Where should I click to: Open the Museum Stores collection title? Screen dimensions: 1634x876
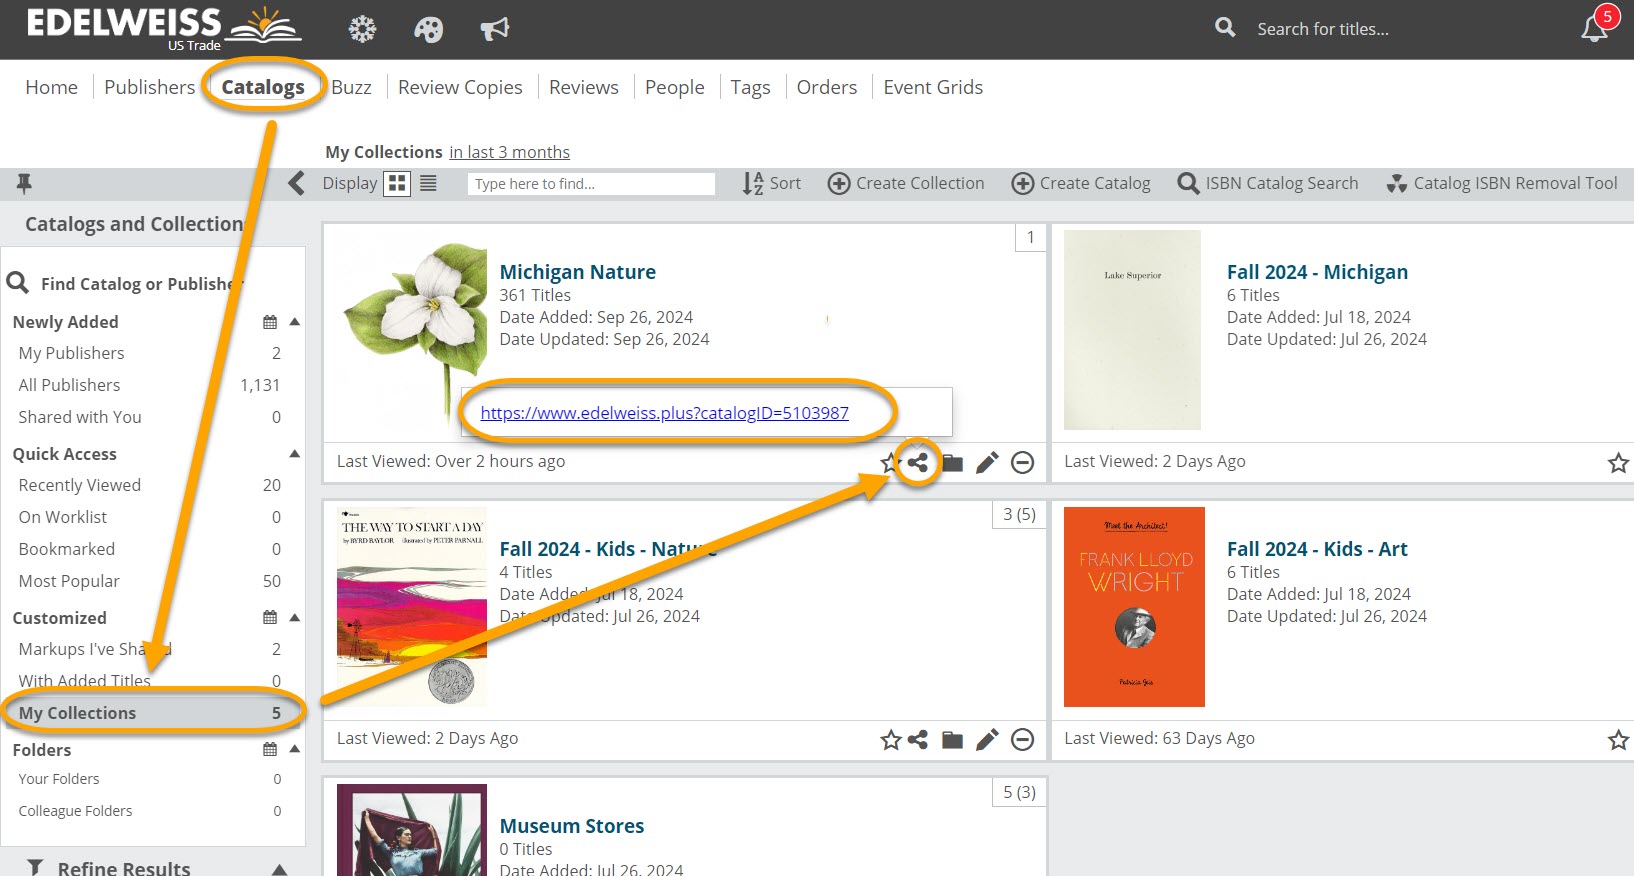point(571,826)
